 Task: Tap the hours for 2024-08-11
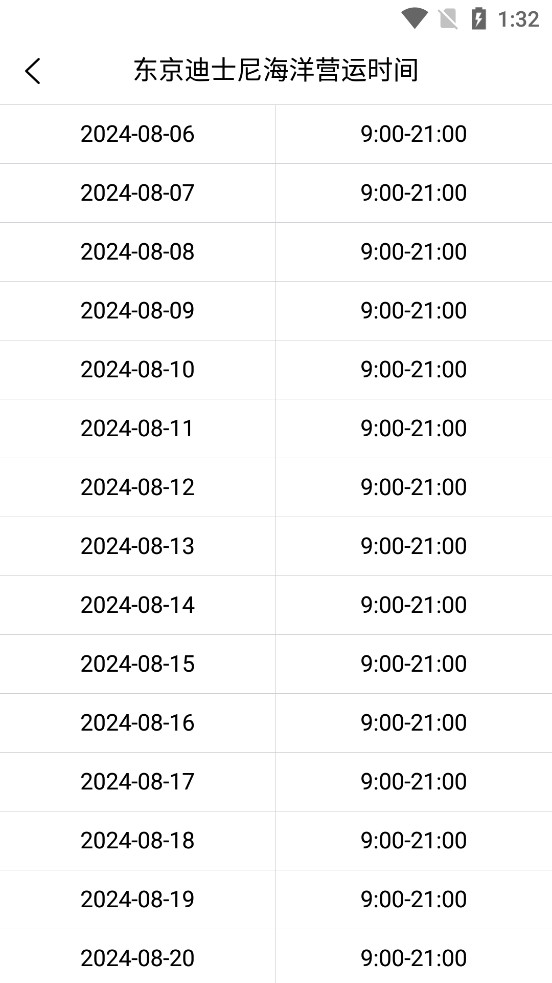(414, 429)
